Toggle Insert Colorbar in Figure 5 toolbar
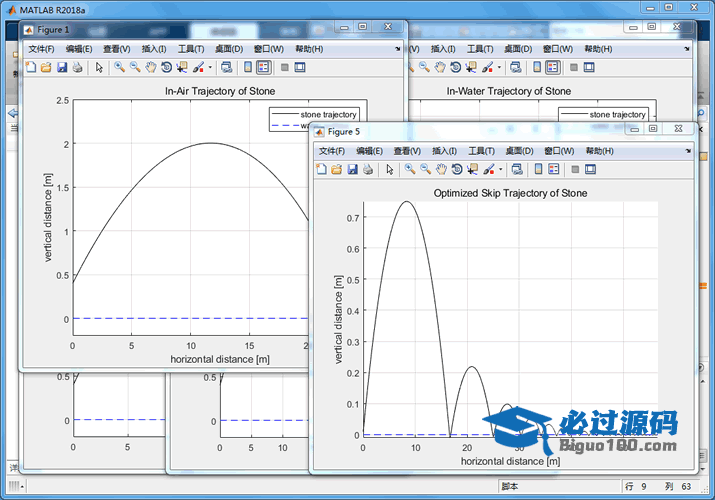Viewport: 715px width, 500px height. (538, 170)
